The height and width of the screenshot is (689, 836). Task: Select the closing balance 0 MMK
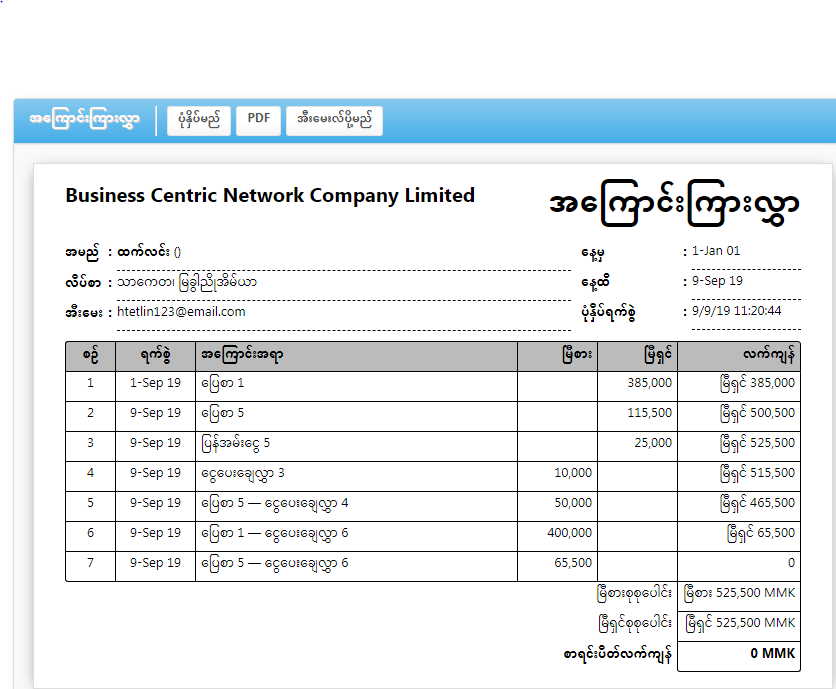[773, 653]
